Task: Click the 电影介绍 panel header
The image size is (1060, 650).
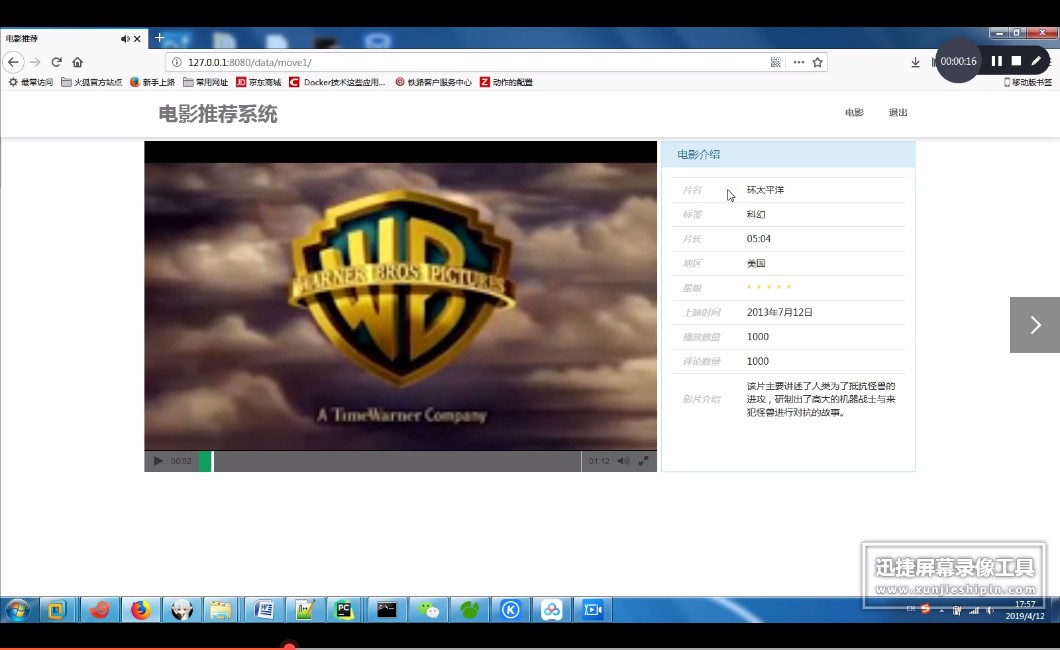Action: tap(788, 154)
